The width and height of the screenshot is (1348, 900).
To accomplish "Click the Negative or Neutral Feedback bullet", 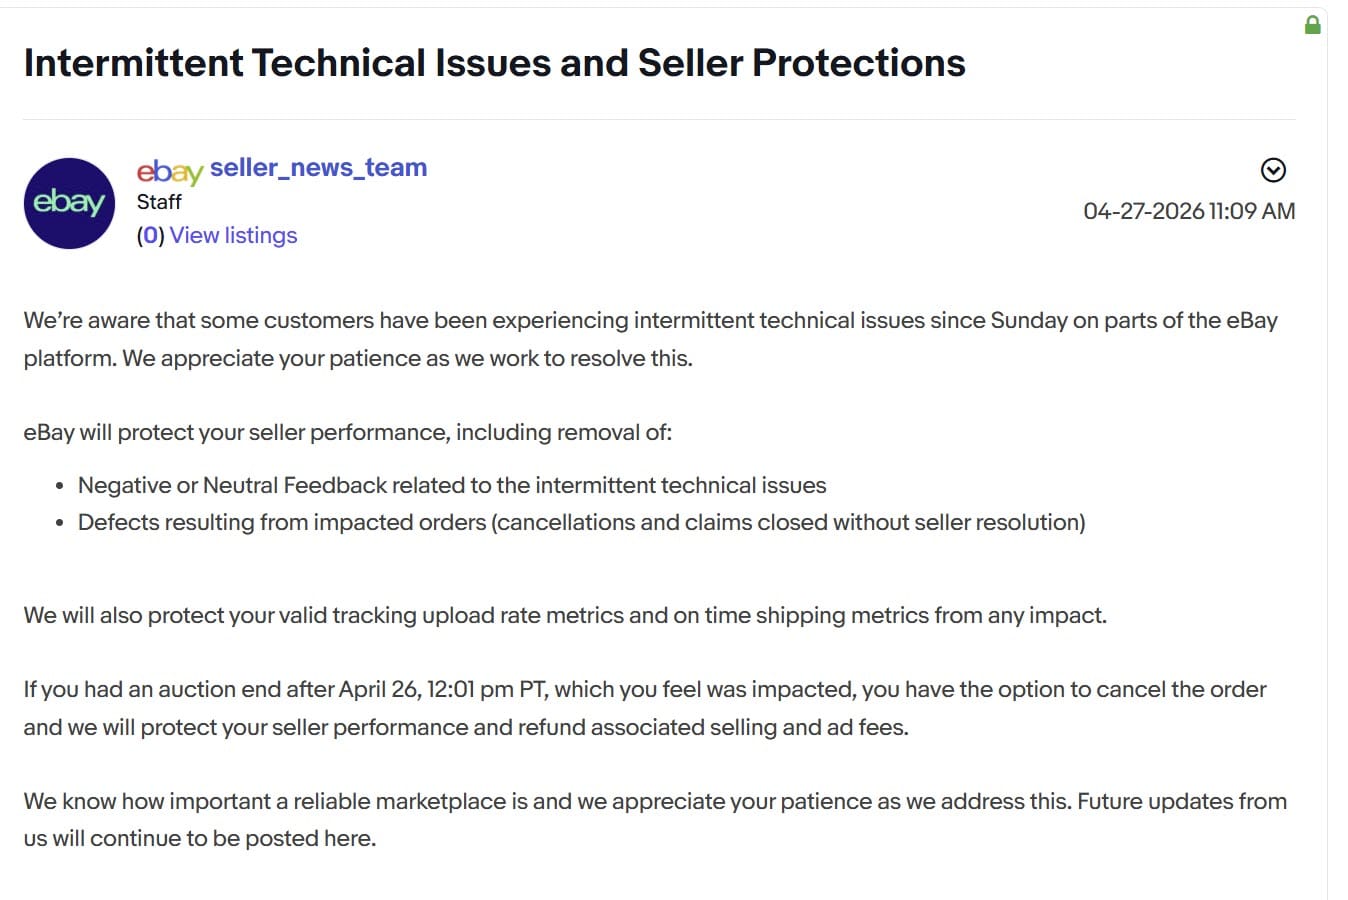I will pyautogui.click(x=452, y=486).
